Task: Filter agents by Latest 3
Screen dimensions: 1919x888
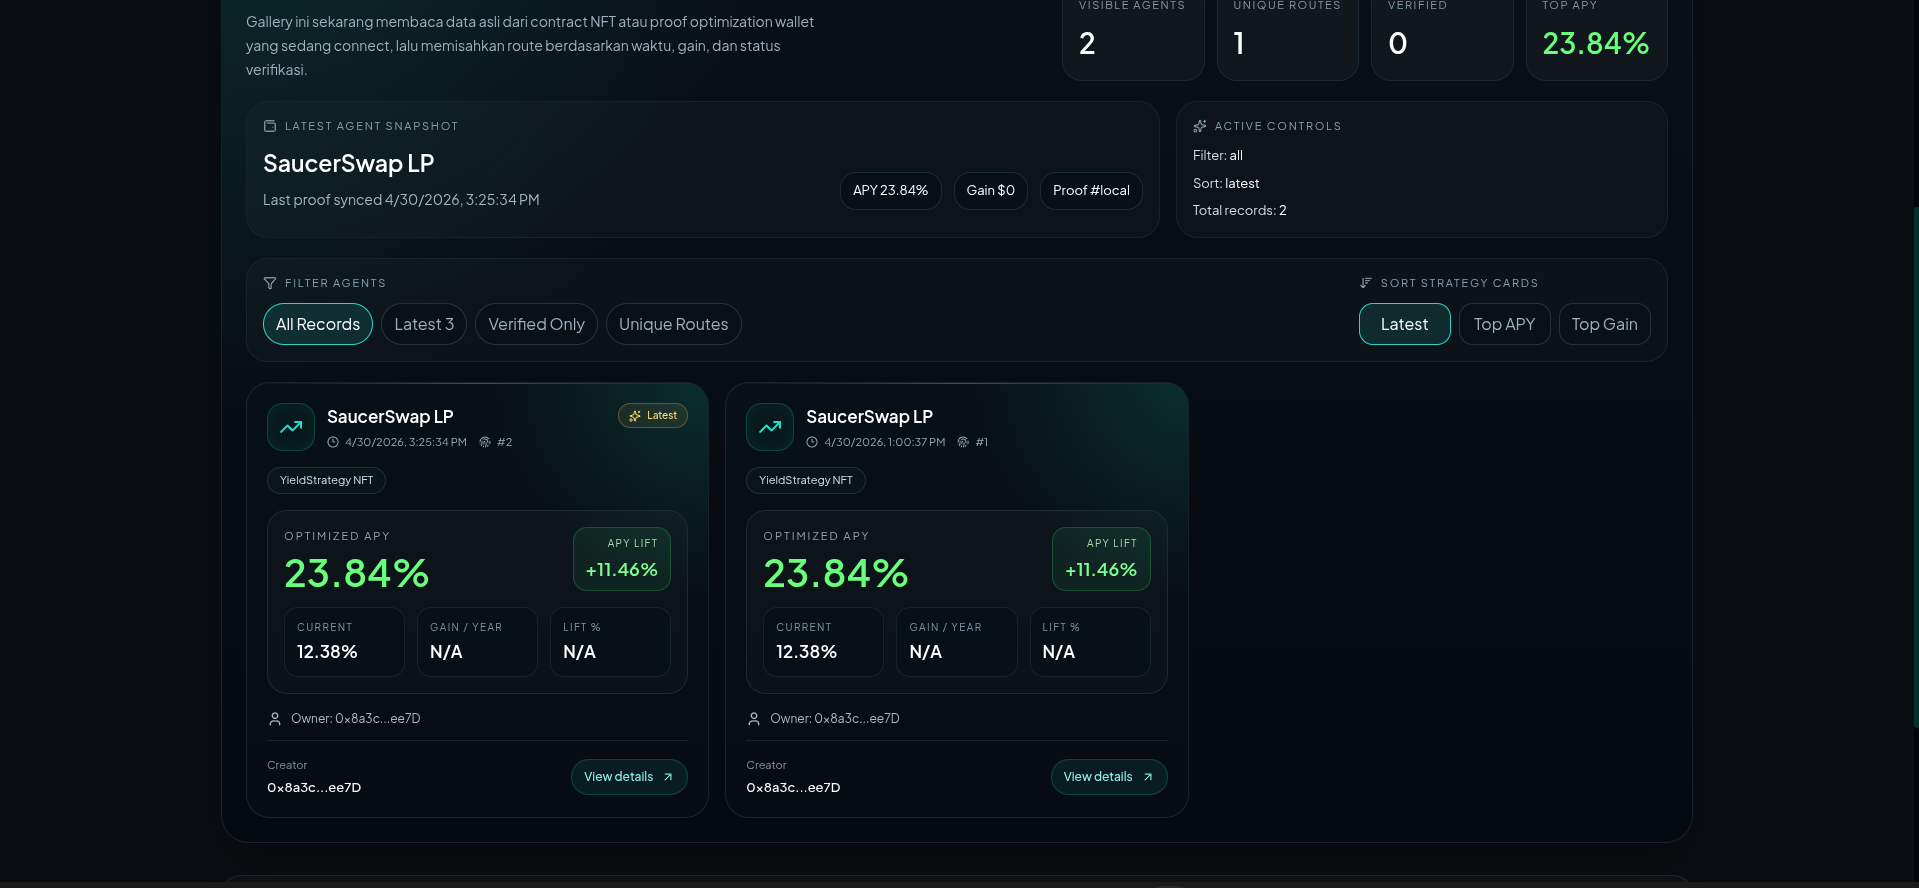Action: point(424,324)
